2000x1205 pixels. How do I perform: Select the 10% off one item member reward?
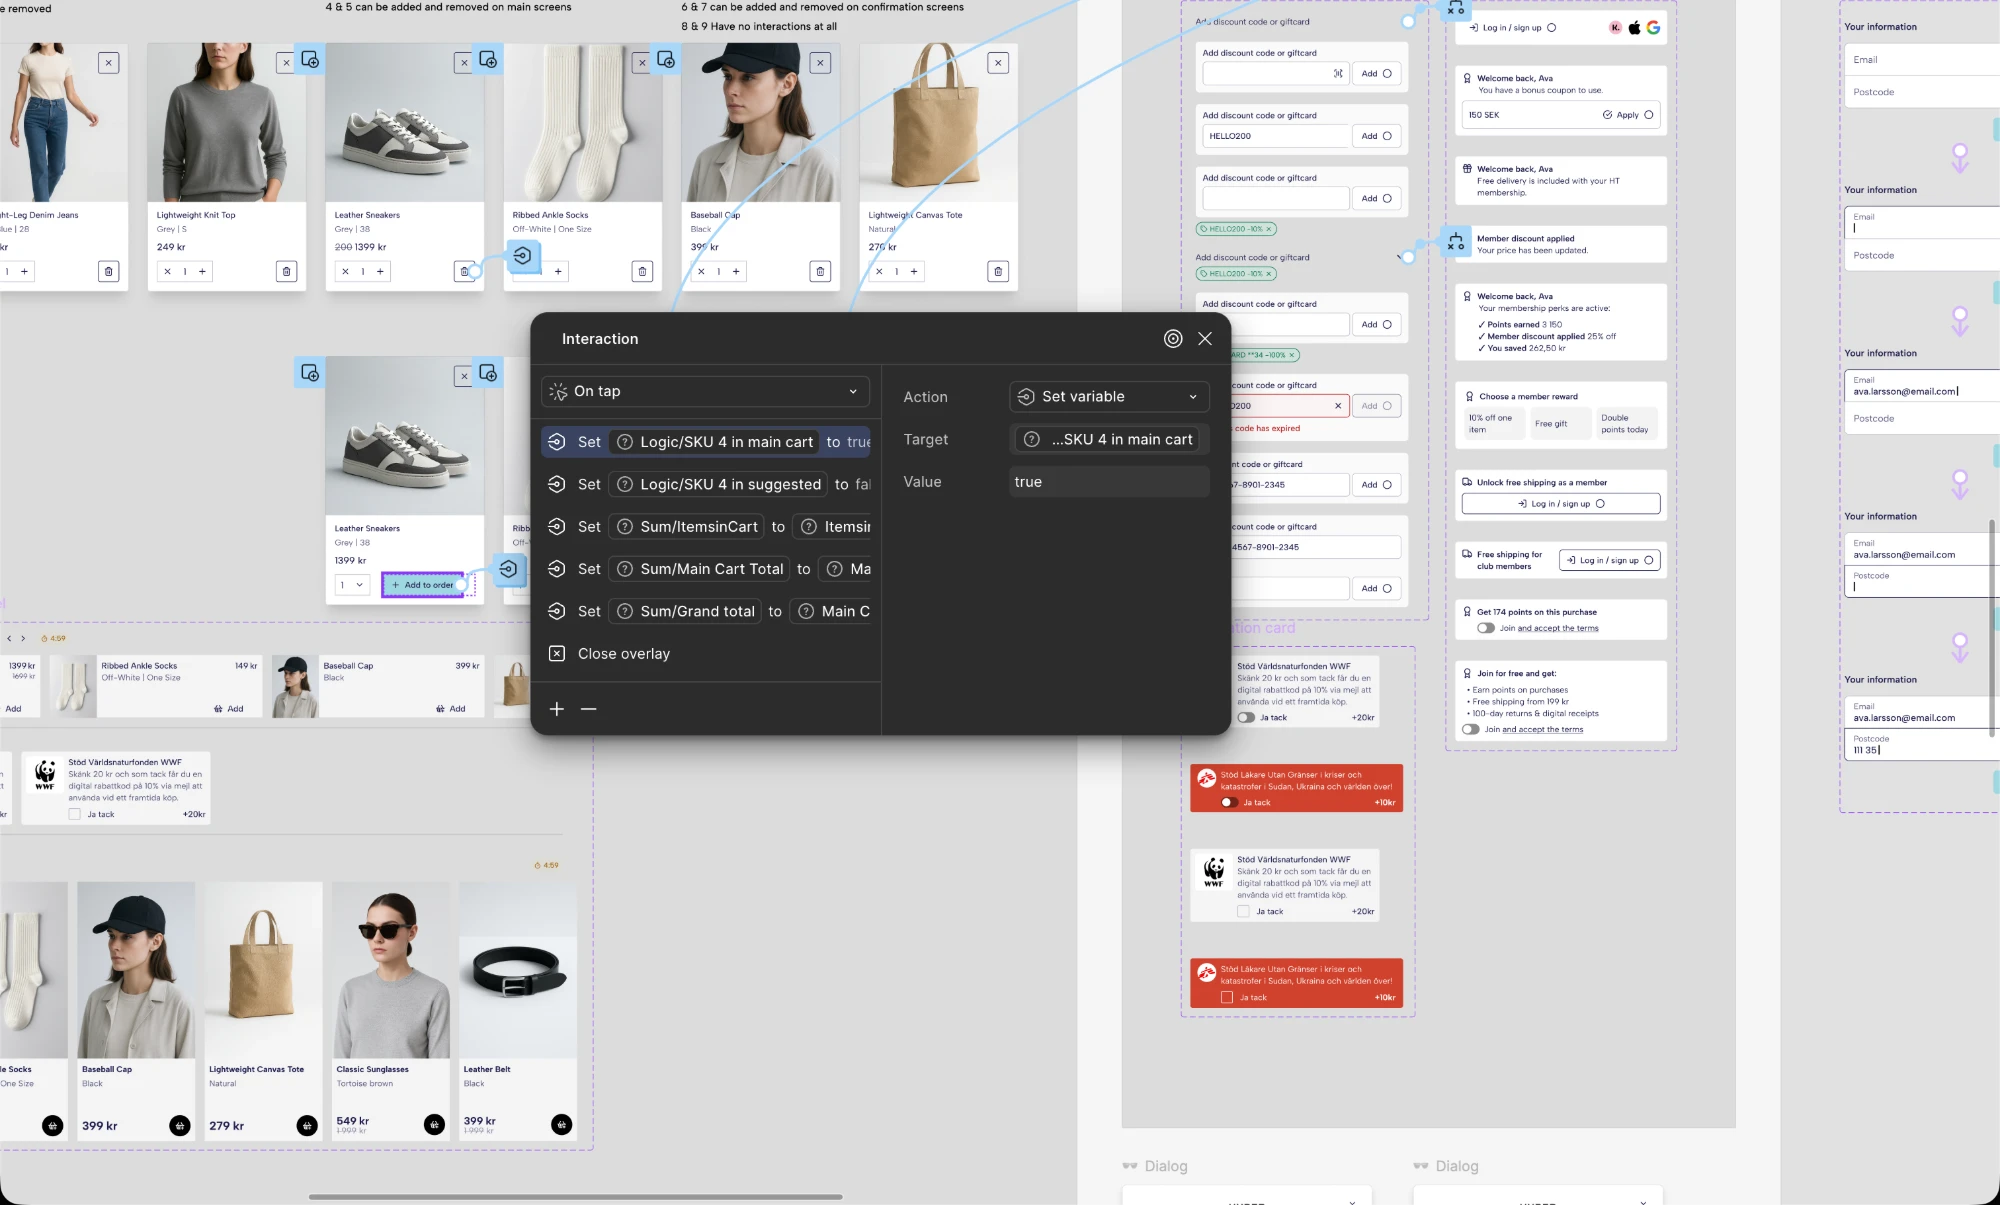[x=1492, y=424]
